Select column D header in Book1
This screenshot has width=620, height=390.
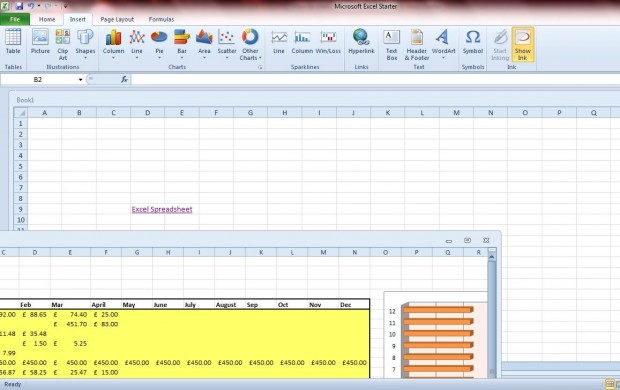(x=147, y=113)
